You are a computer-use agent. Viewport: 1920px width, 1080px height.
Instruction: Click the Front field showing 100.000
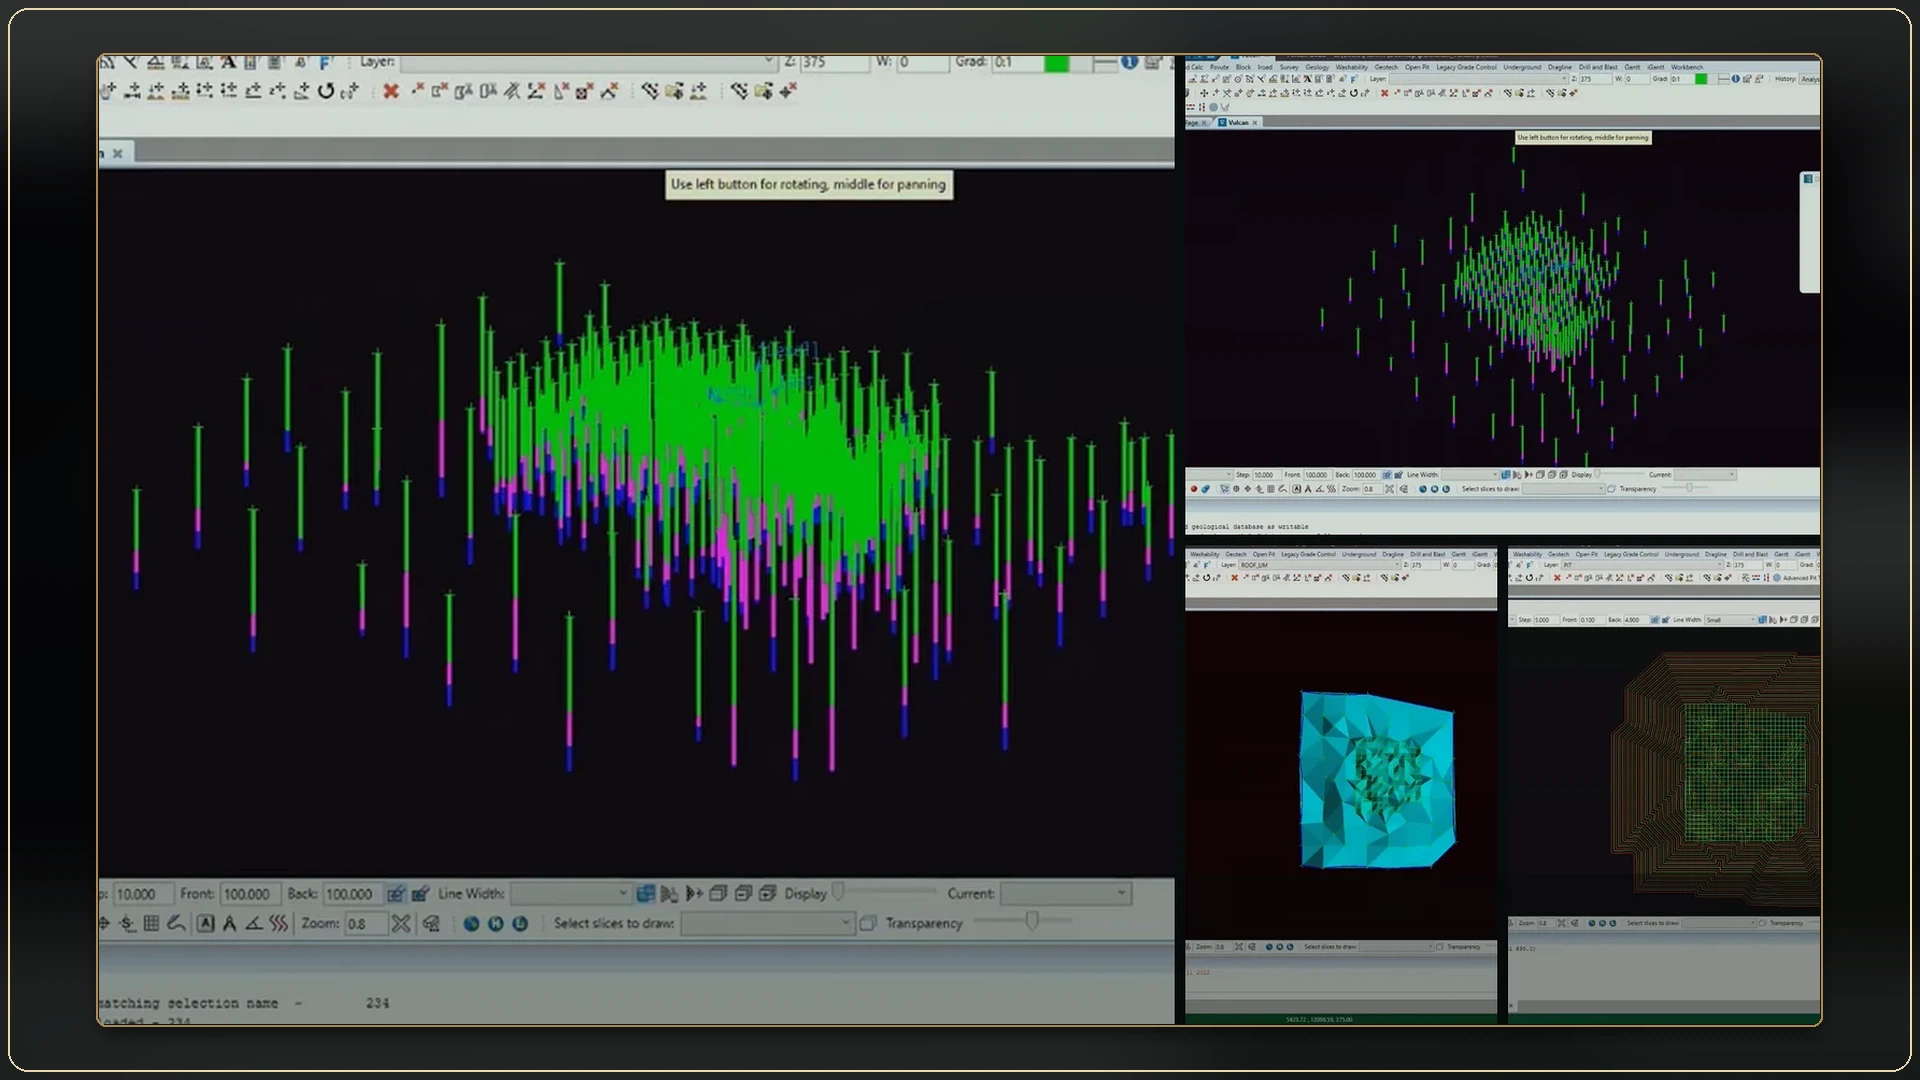250,894
